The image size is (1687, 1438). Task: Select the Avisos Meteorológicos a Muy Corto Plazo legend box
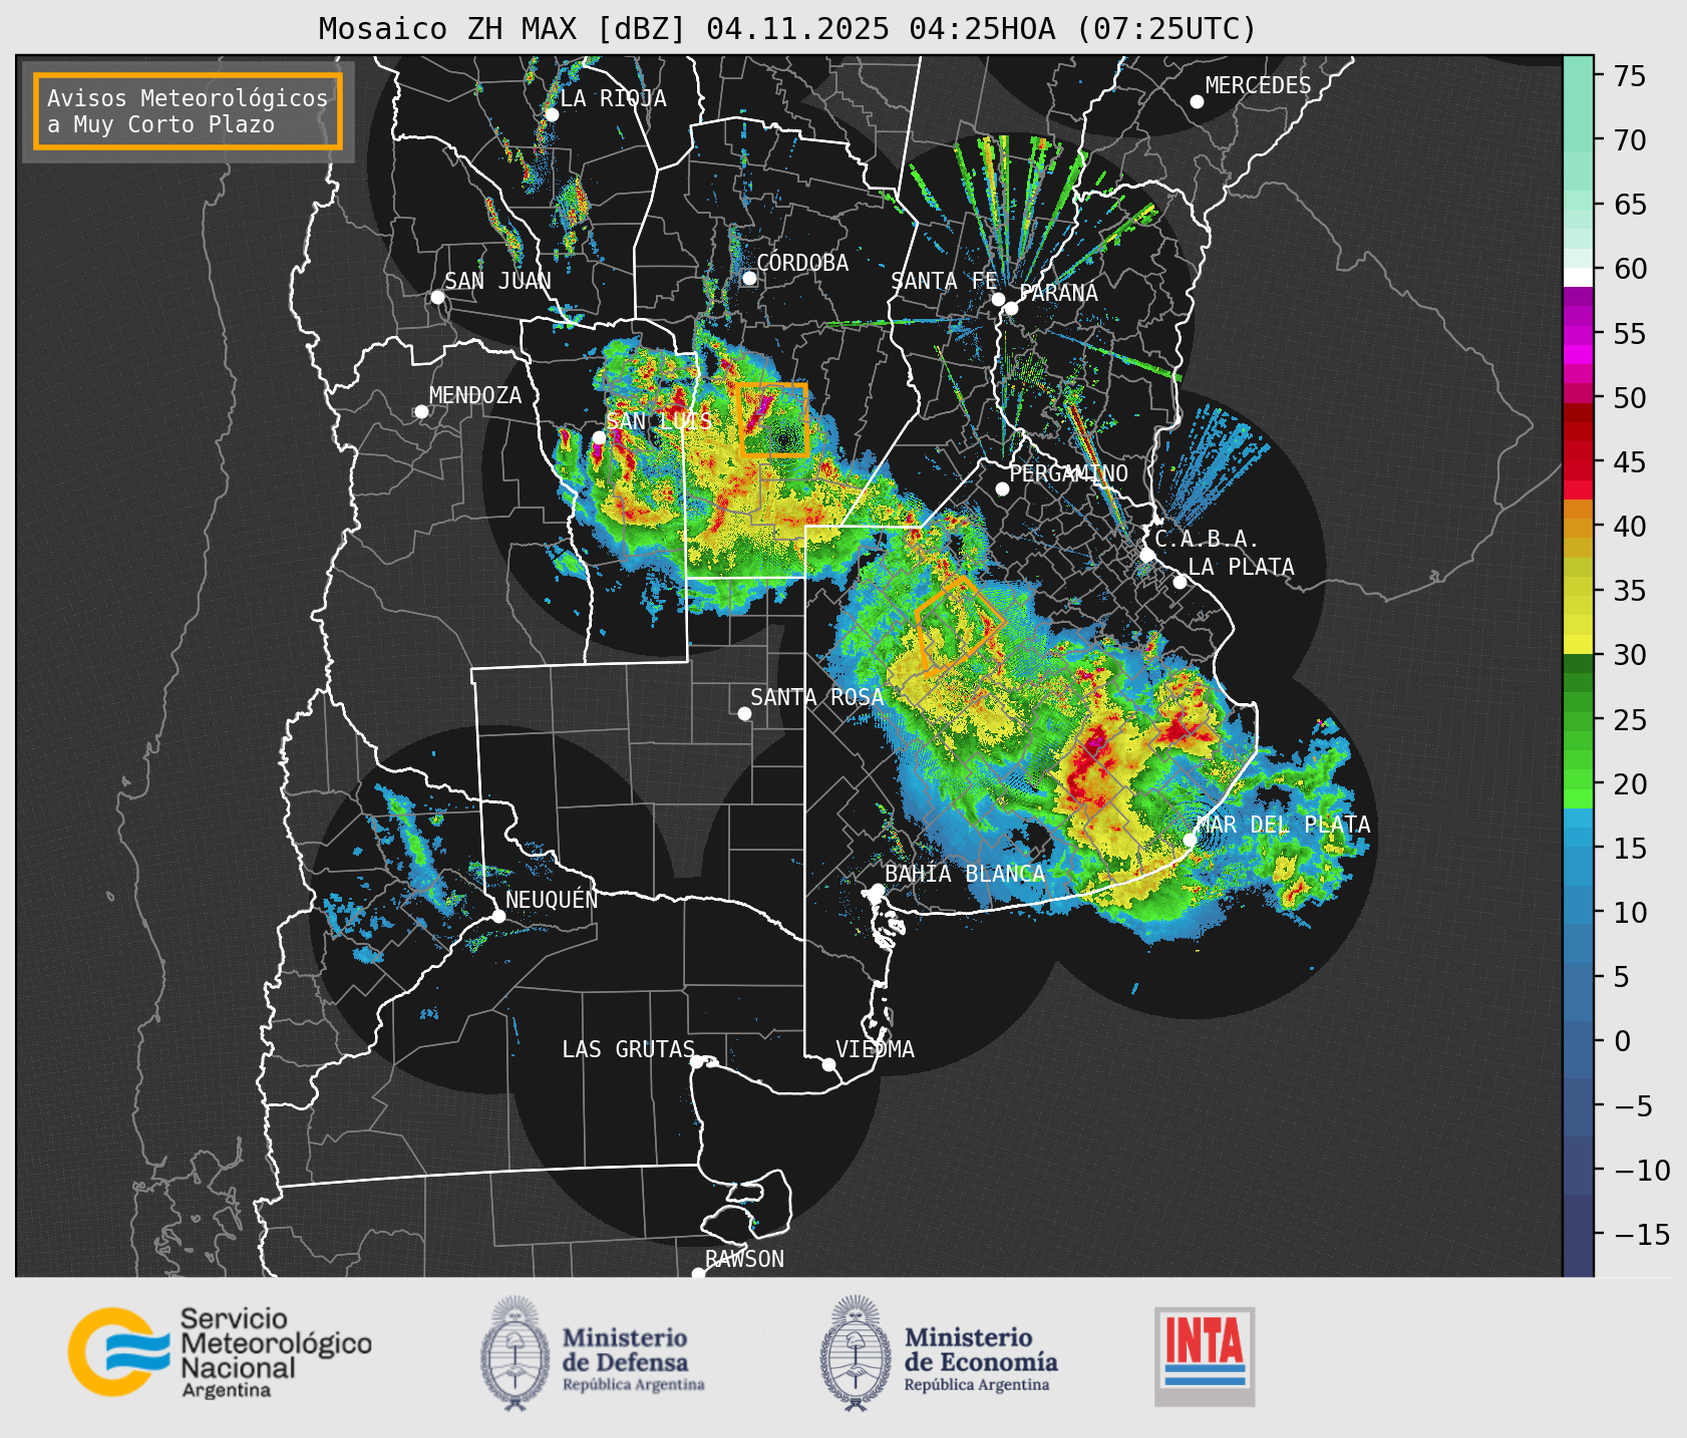188,111
